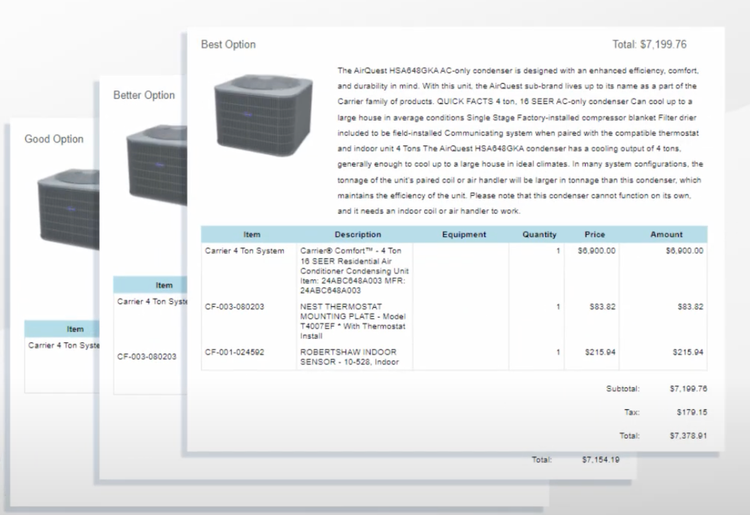
Task: Click quantity 1 in Carrier 4 Ton row
Action: click(558, 251)
